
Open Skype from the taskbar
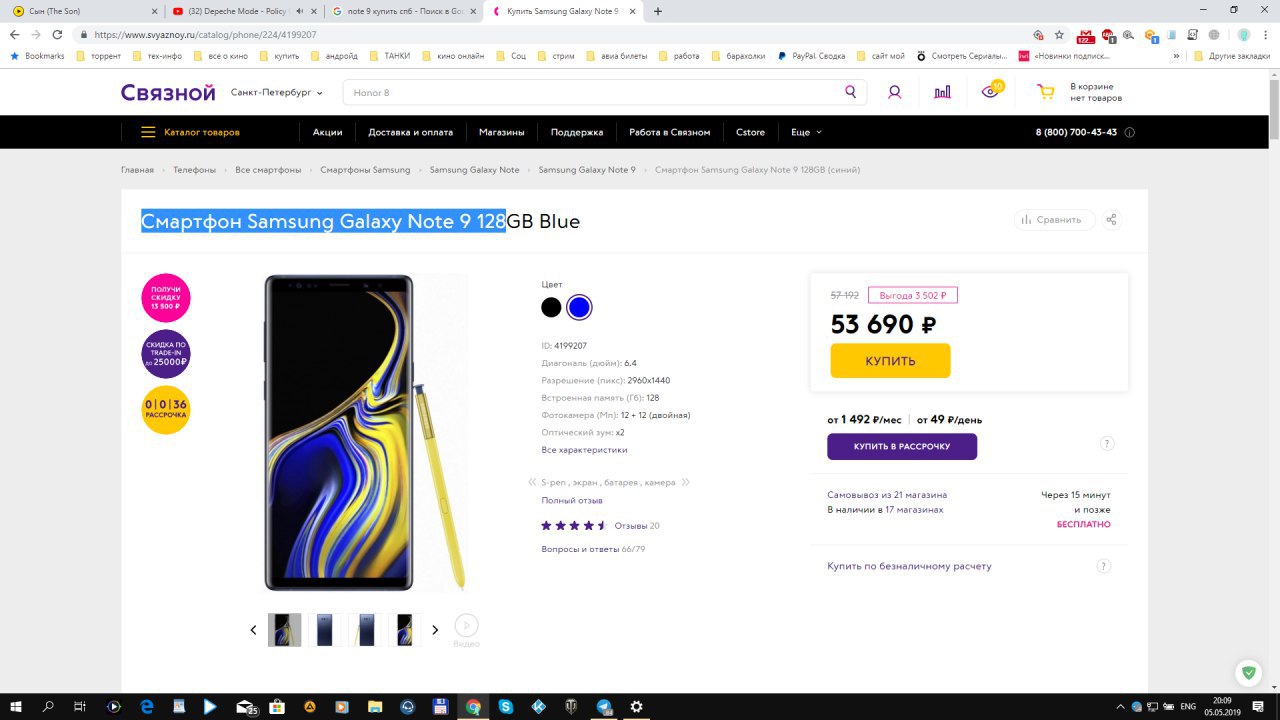point(506,706)
